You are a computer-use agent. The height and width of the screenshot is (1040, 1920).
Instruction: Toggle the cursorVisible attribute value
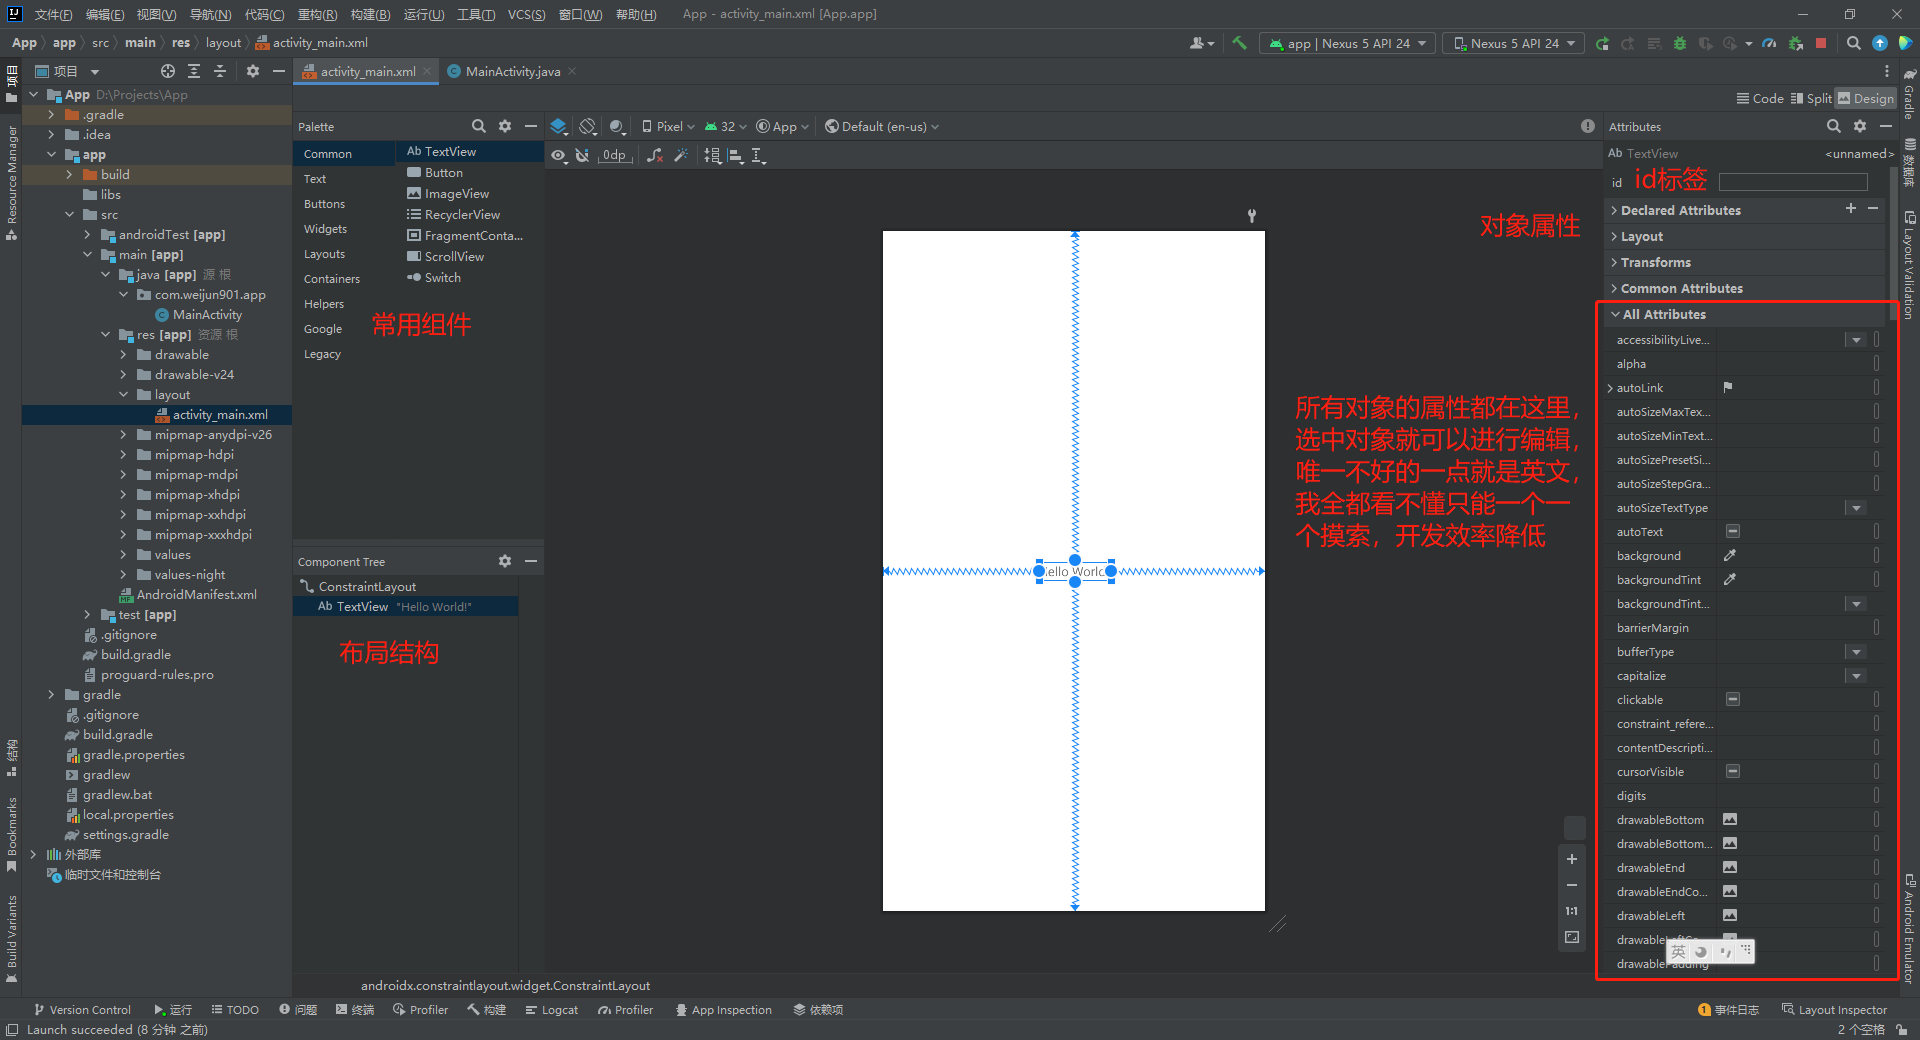1735,771
